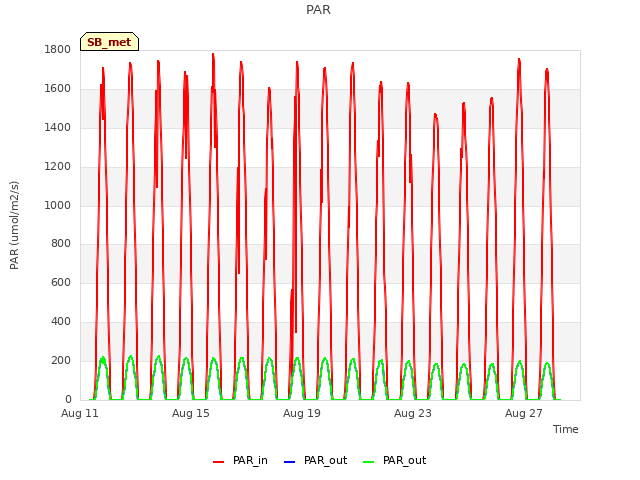Click the blue PAR_out legend swatch
The image size is (640, 480).
(289, 462)
